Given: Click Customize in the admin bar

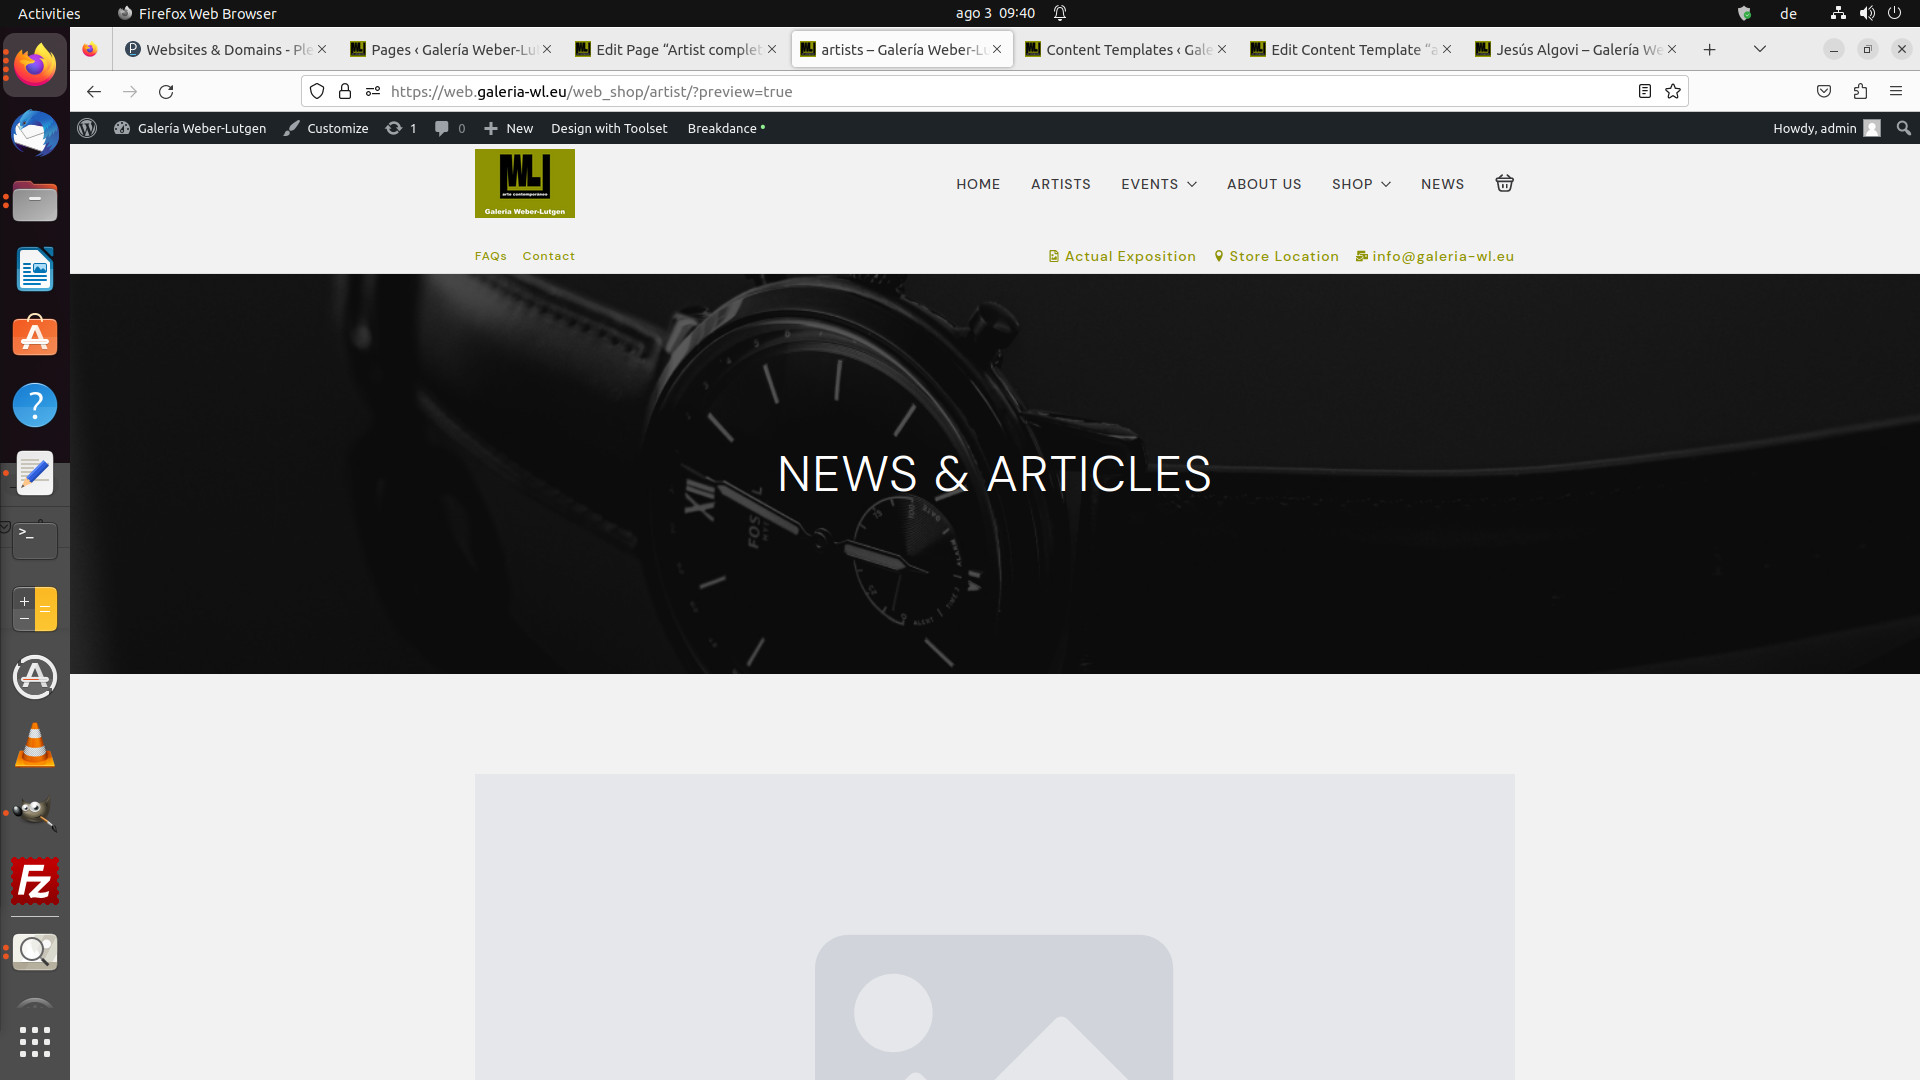Looking at the screenshot, I should 326,128.
